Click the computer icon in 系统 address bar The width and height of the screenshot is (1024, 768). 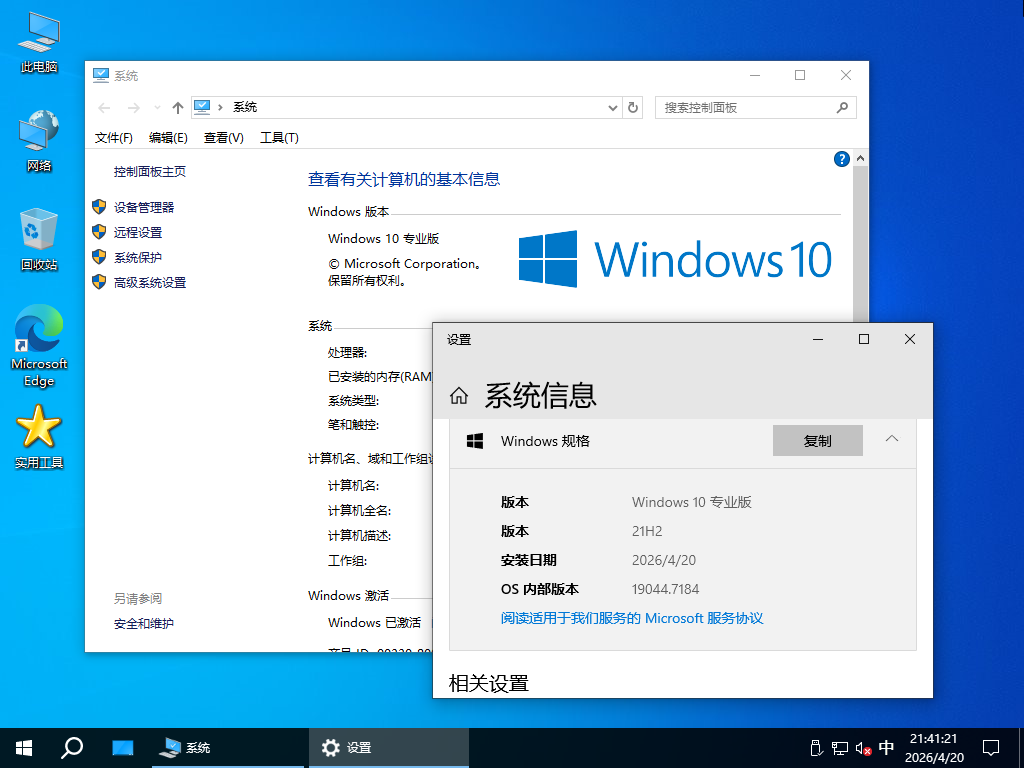[x=202, y=107]
